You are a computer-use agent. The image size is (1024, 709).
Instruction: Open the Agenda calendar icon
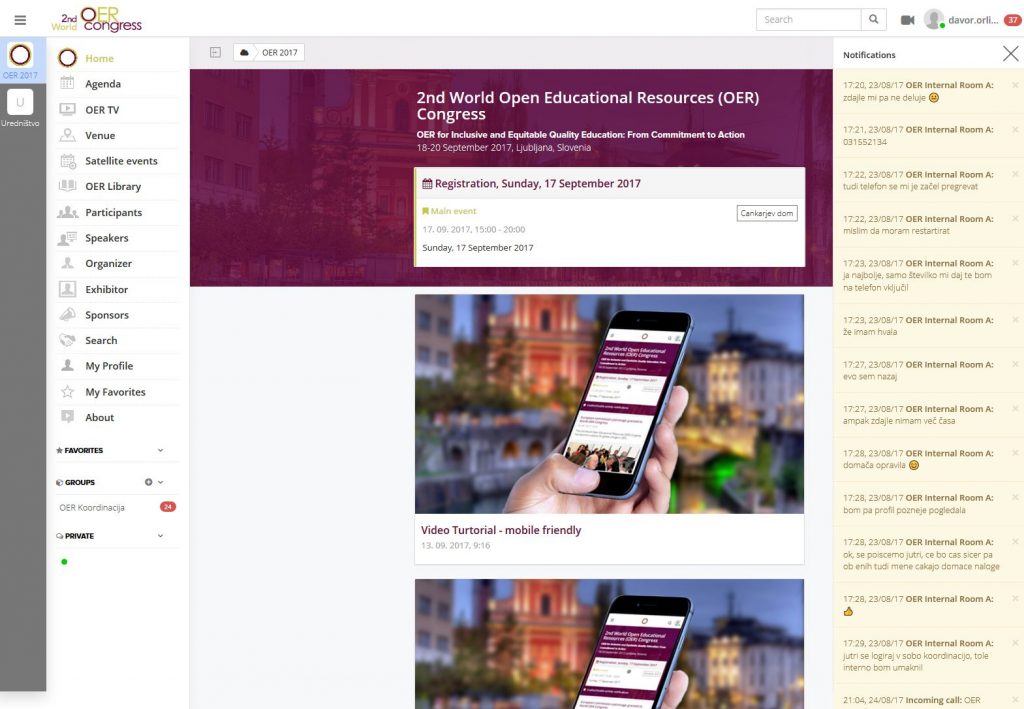point(67,83)
